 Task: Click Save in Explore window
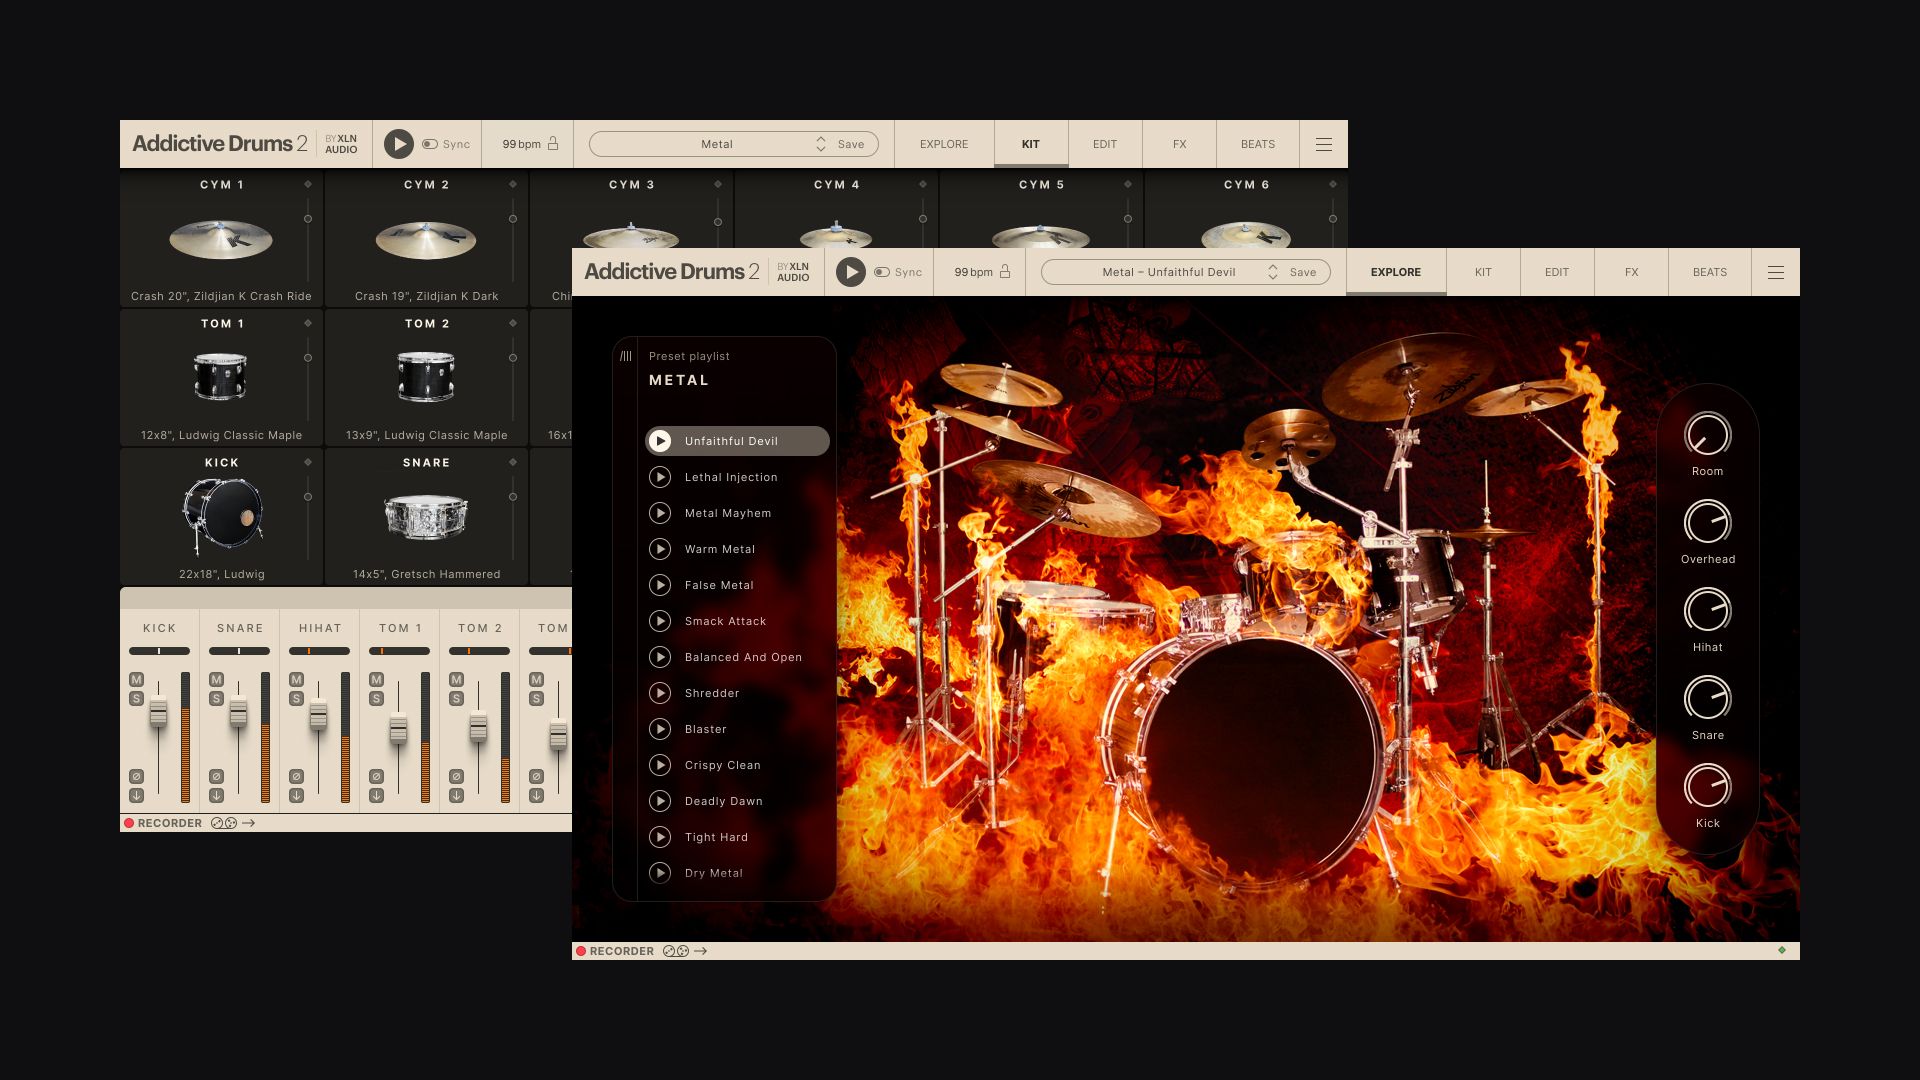tap(1303, 272)
